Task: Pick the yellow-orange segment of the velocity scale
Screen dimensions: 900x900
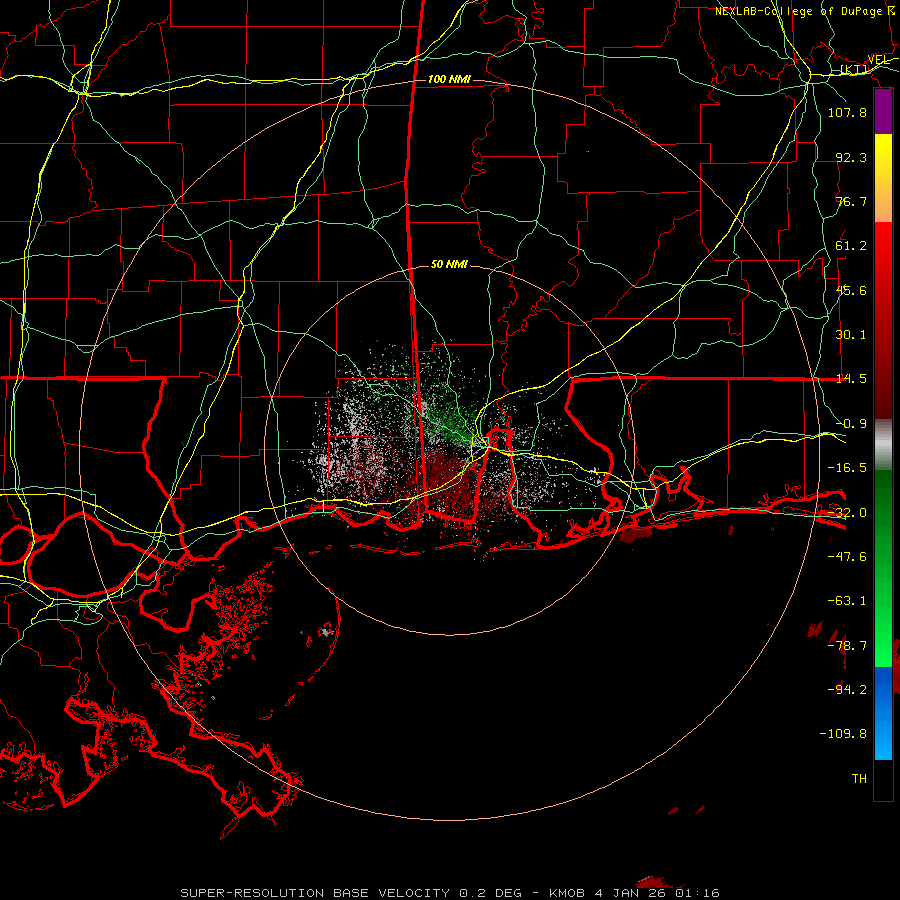Action: (x=883, y=178)
